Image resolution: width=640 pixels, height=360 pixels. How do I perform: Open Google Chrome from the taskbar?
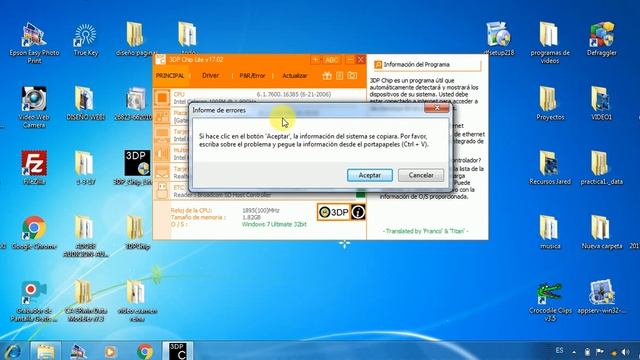[x=144, y=351]
